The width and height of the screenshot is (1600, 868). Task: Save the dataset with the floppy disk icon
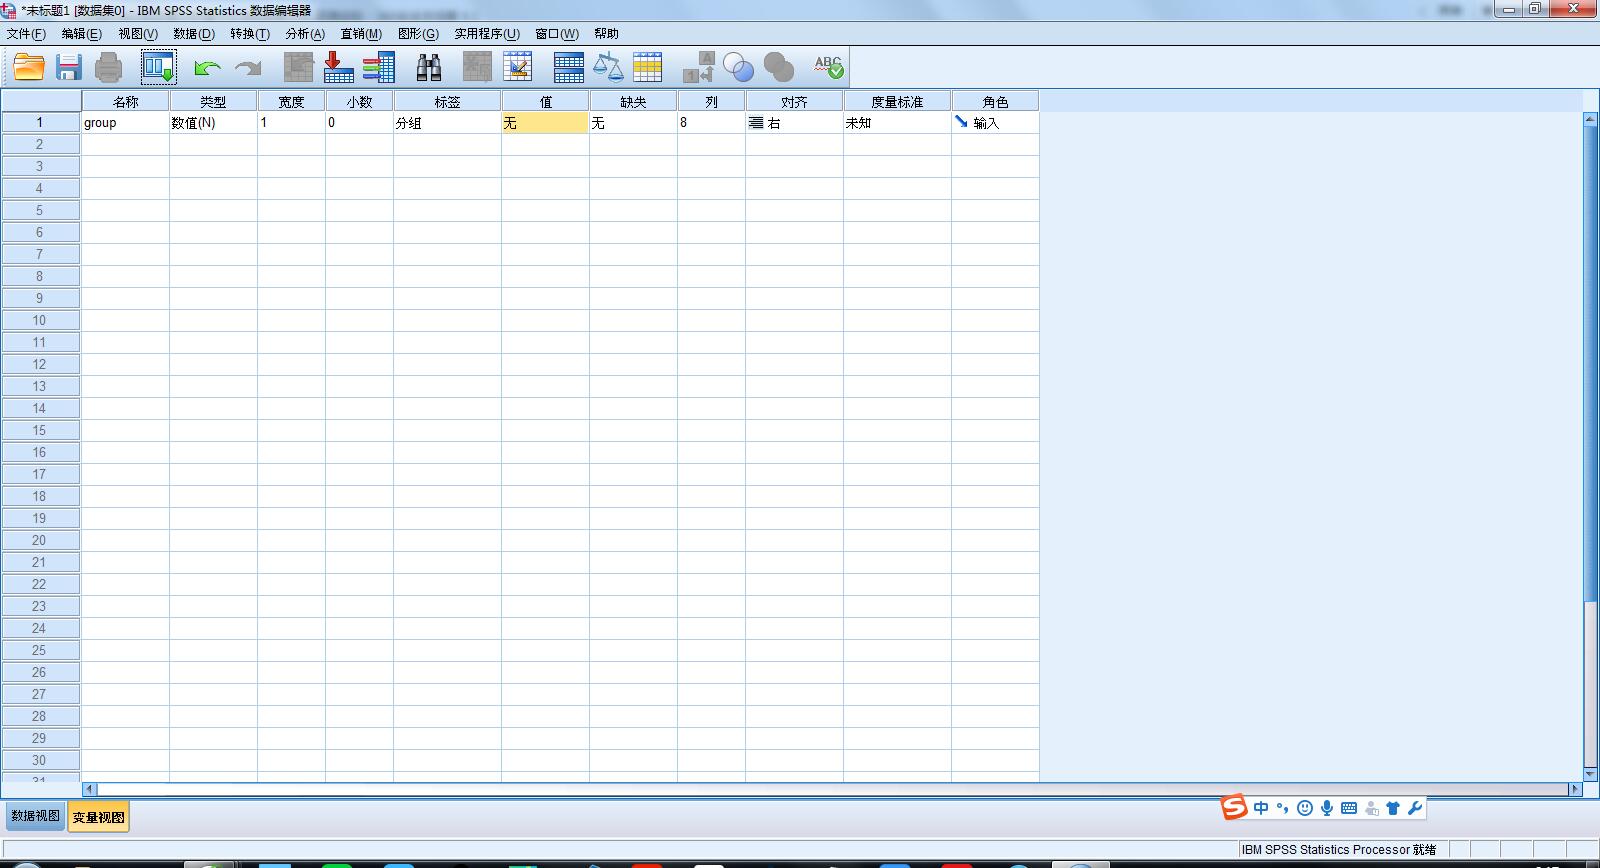[68, 67]
